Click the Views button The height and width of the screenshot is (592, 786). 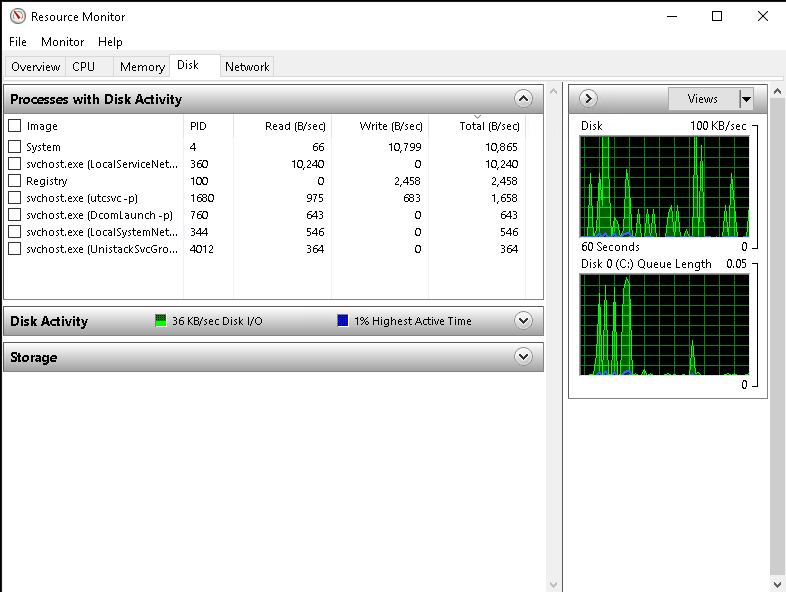(x=703, y=98)
